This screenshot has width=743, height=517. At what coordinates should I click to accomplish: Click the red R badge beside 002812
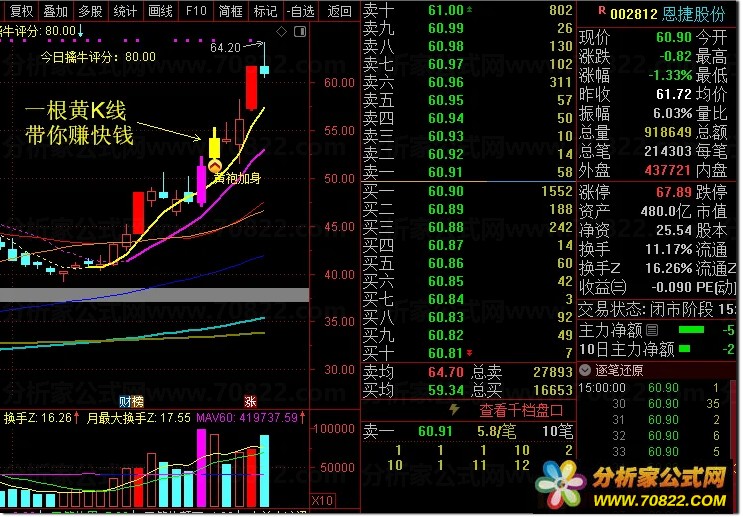602,11
